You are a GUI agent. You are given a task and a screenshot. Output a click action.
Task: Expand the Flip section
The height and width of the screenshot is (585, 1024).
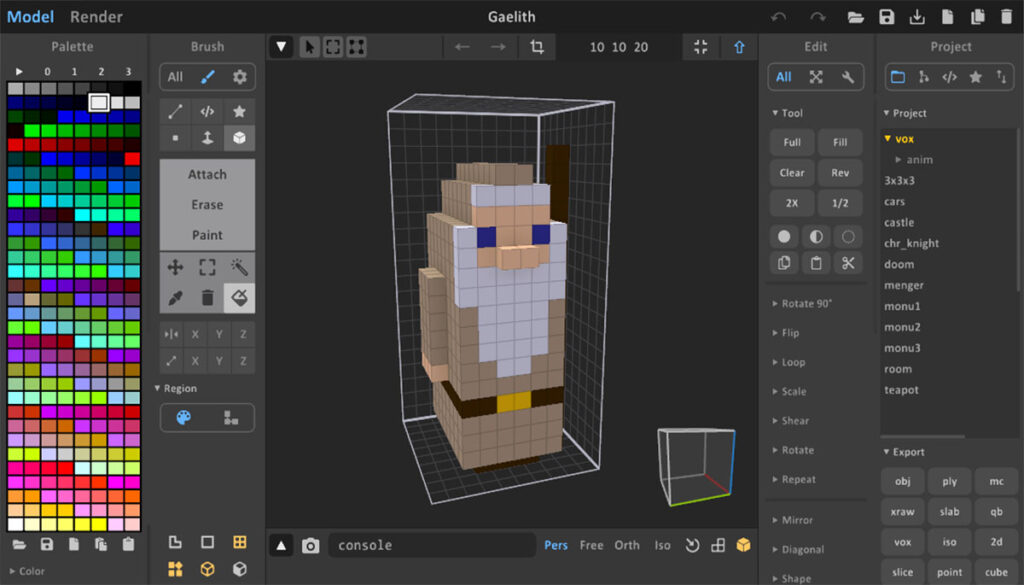pos(786,333)
